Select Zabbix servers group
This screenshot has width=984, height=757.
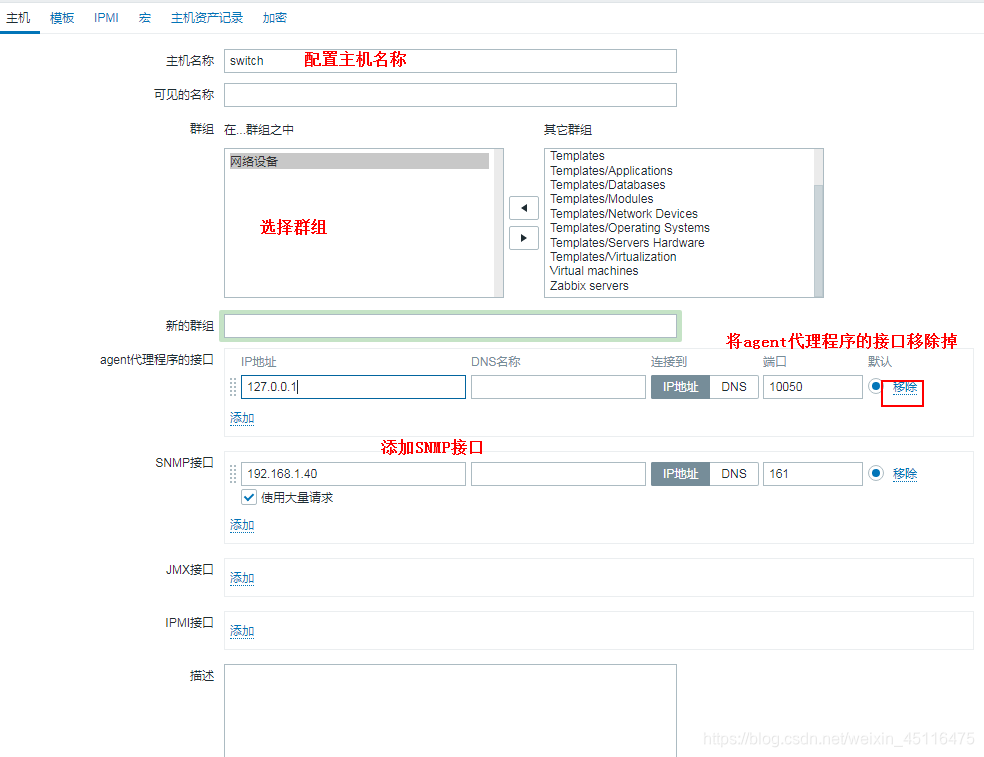pos(589,286)
